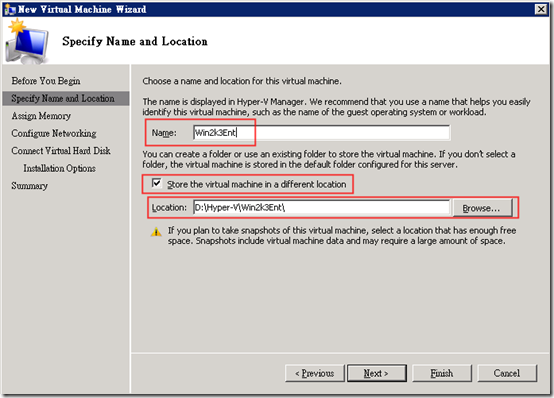Open the Configure Networking step

(54, 133)
